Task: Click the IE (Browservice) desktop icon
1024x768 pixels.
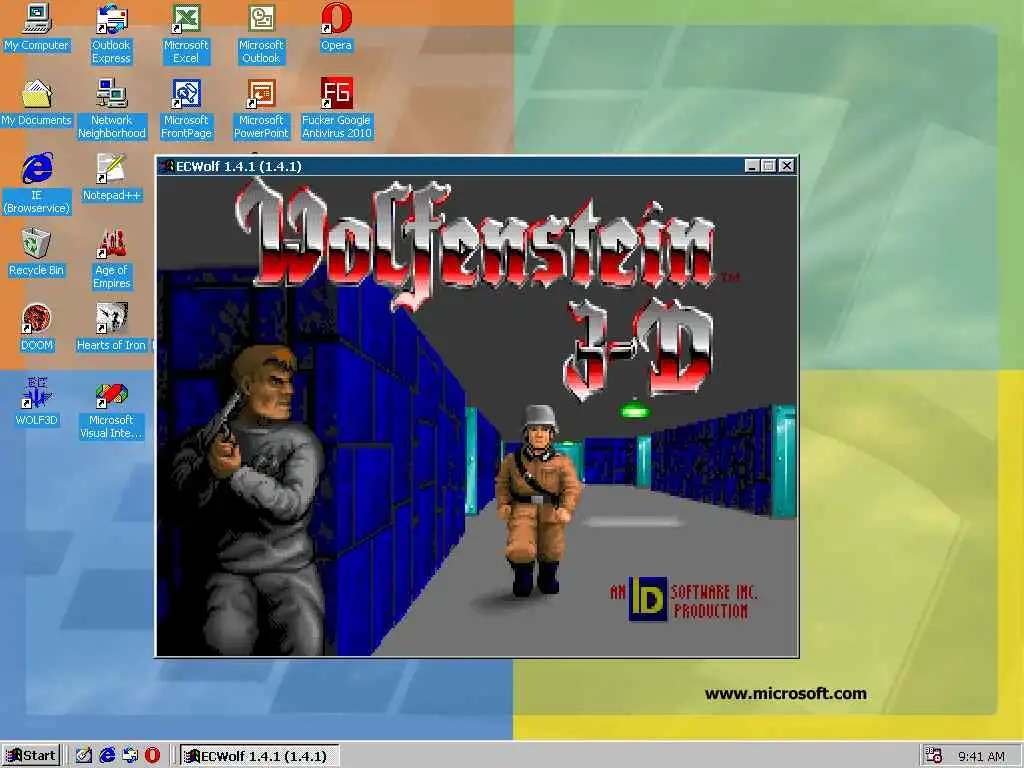Action: pos(37,184)
